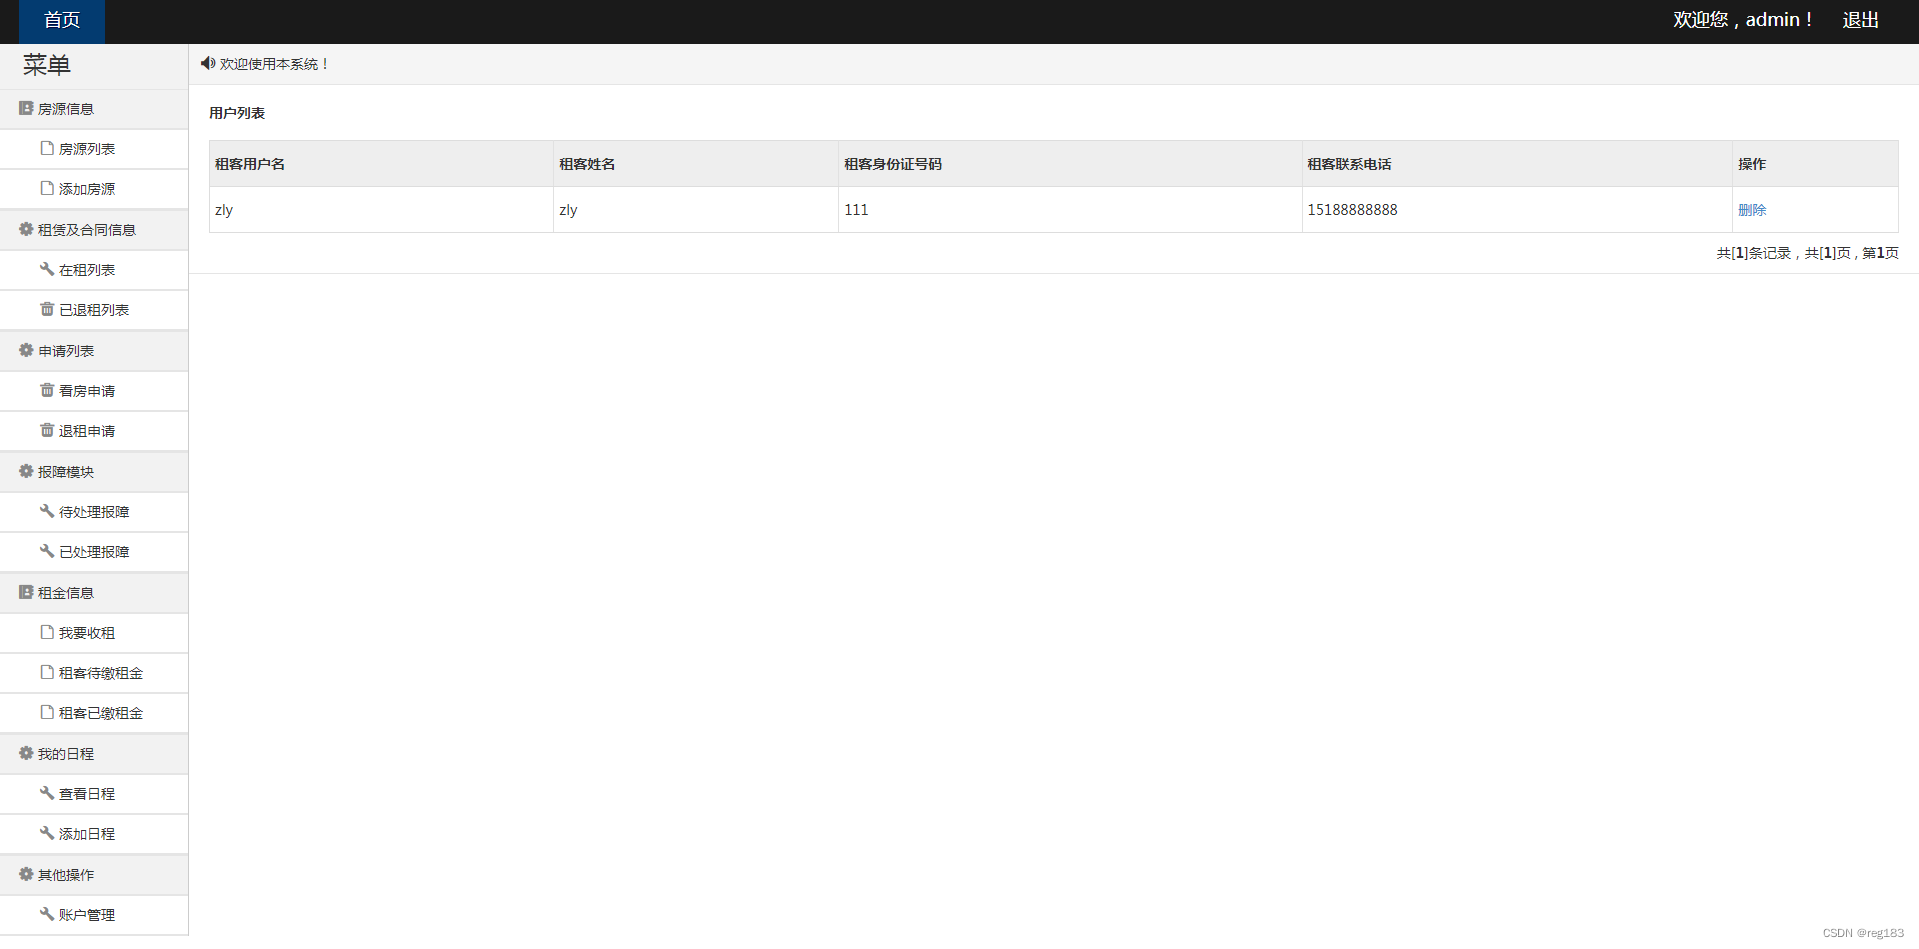Click the wrench icon next to 账户管理

point(47,914)
